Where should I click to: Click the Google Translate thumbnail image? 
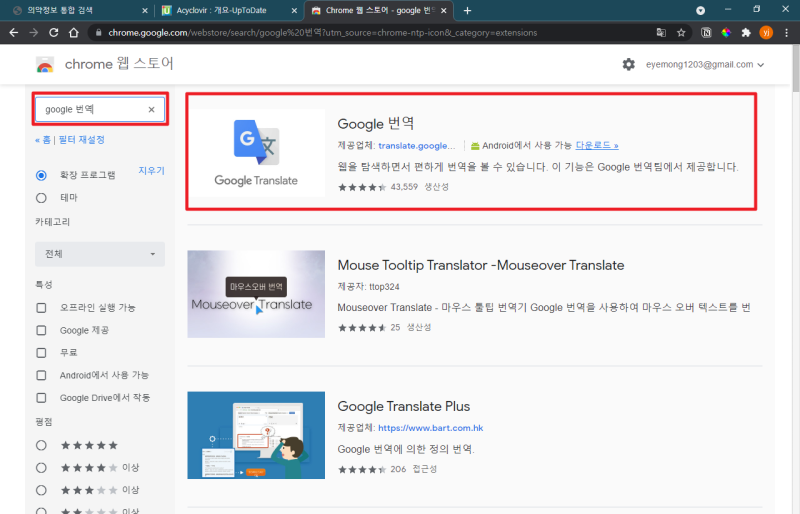tap(256, 153)
